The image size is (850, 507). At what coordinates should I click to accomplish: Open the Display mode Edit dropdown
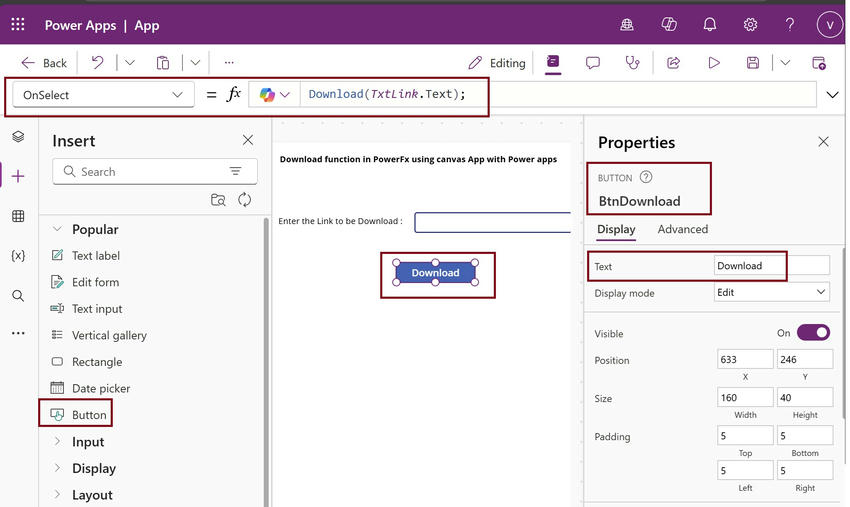click(x=772, y=293)
